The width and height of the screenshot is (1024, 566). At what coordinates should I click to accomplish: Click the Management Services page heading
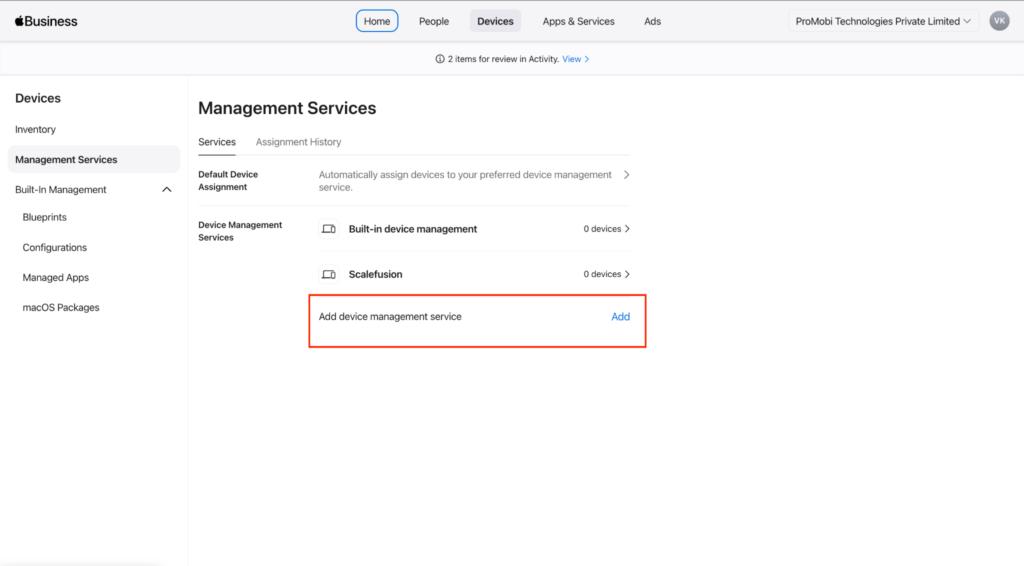(x=287, y=108)
